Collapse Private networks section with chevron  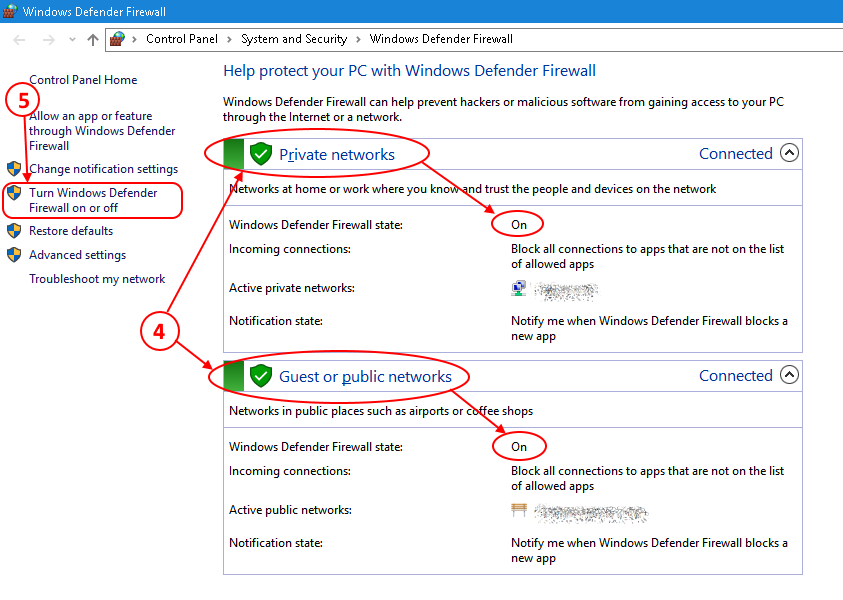[789, 153]
